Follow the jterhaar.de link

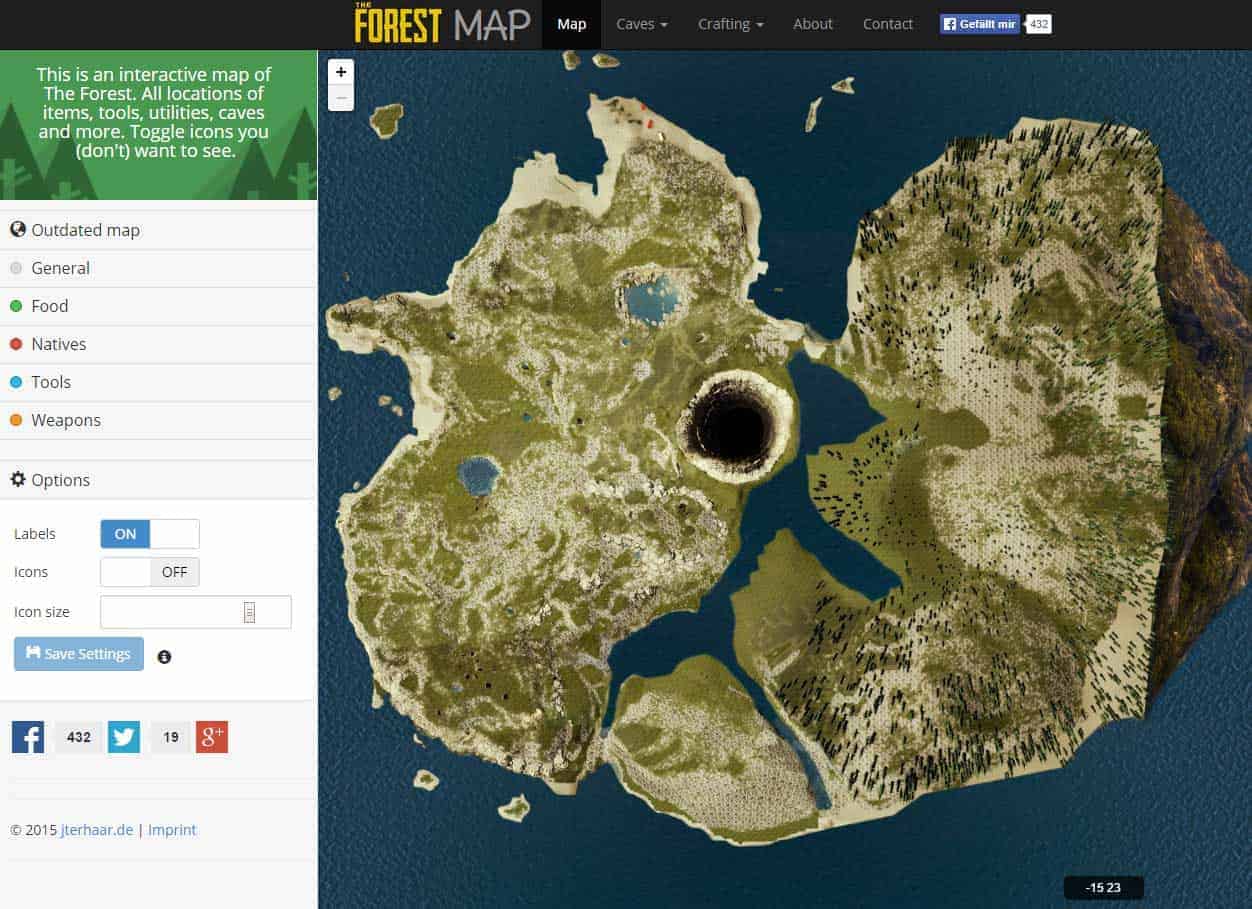[96, 830]
